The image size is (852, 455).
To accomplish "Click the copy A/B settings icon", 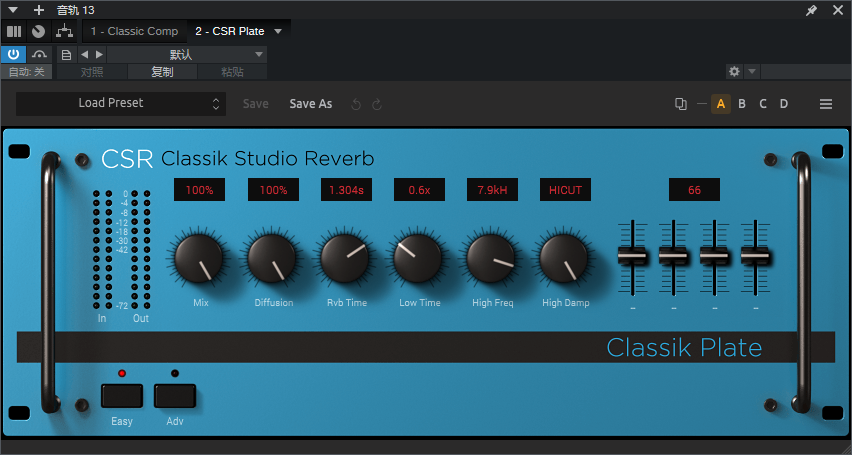I will (x=680, y=104).
